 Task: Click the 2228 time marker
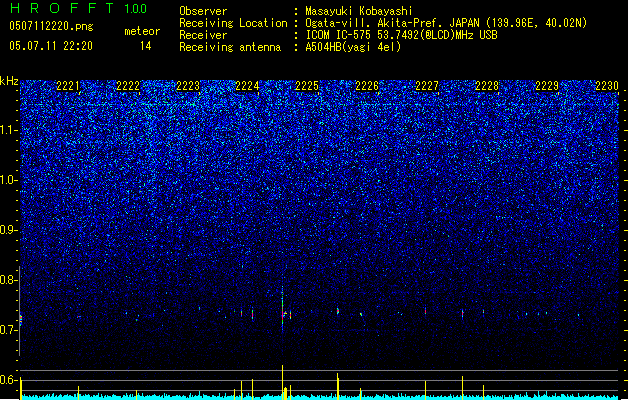[x=487, y=86]
